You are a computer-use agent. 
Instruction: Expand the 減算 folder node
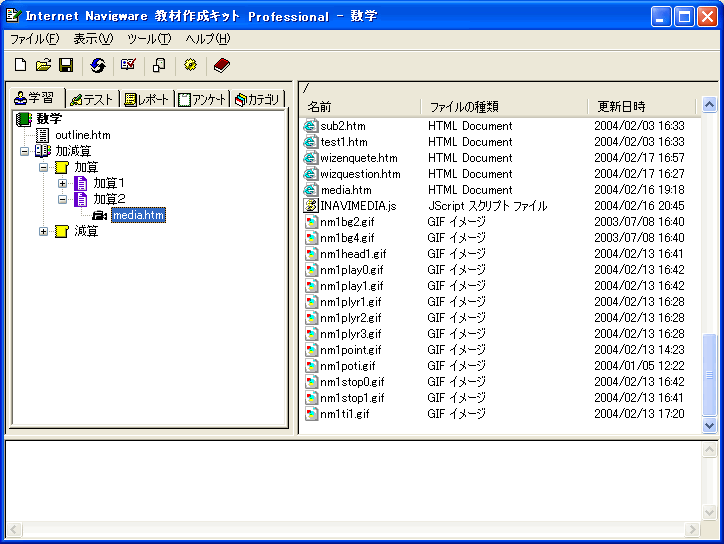click(43, 232)
